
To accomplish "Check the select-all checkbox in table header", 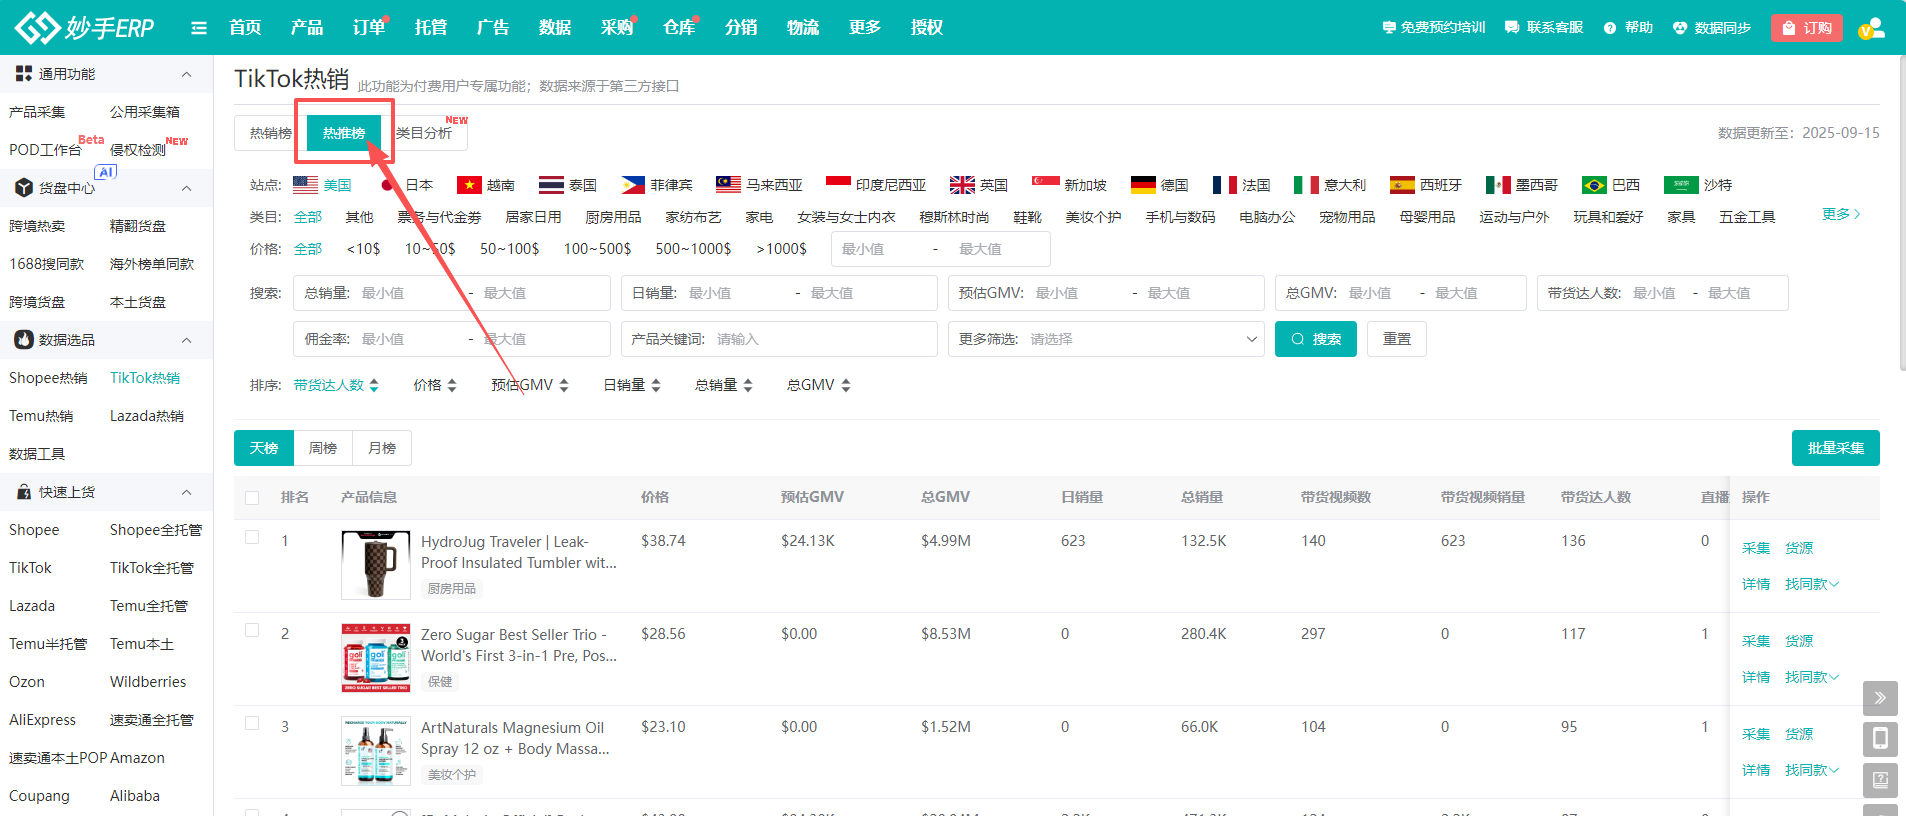I will 252,498.
